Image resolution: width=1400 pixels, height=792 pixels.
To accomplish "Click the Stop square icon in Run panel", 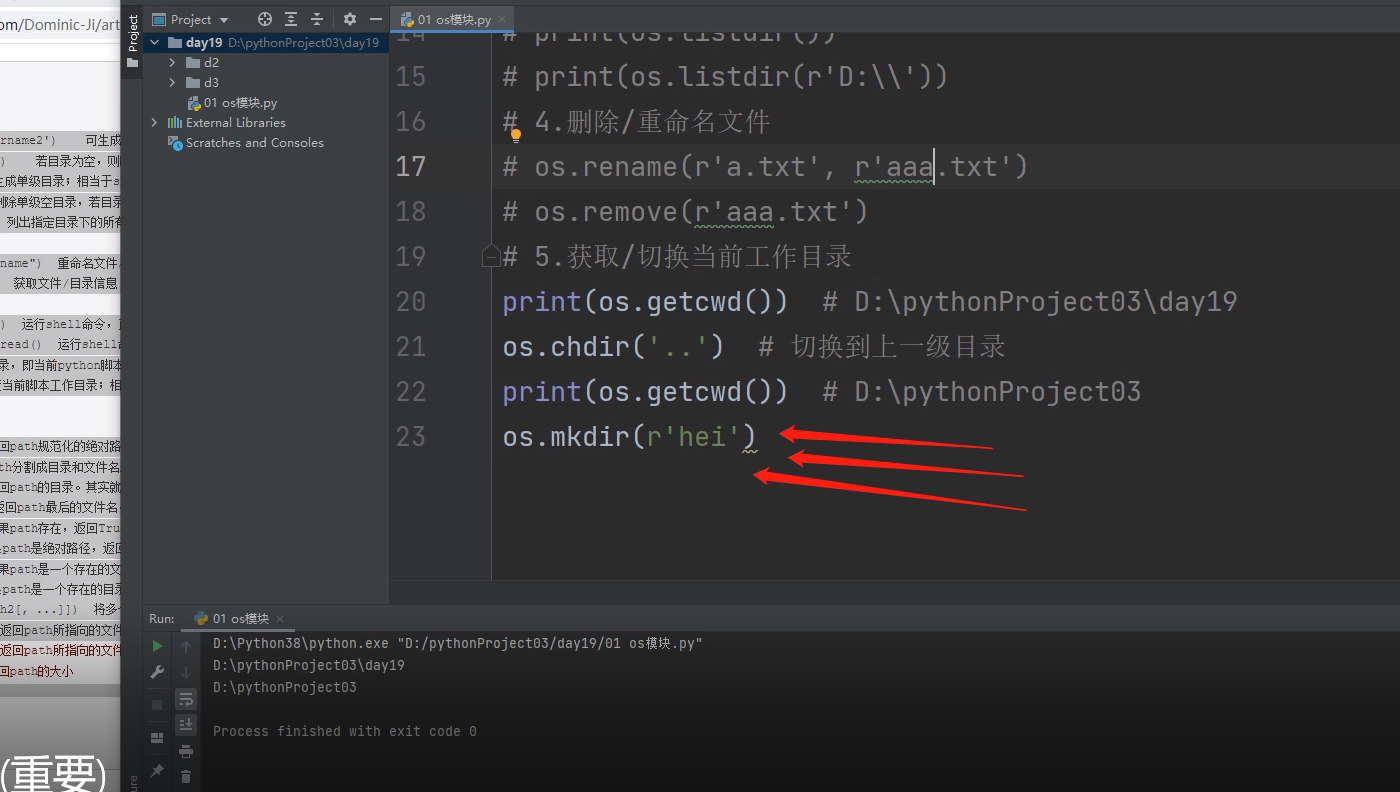I will coord(157,705).
